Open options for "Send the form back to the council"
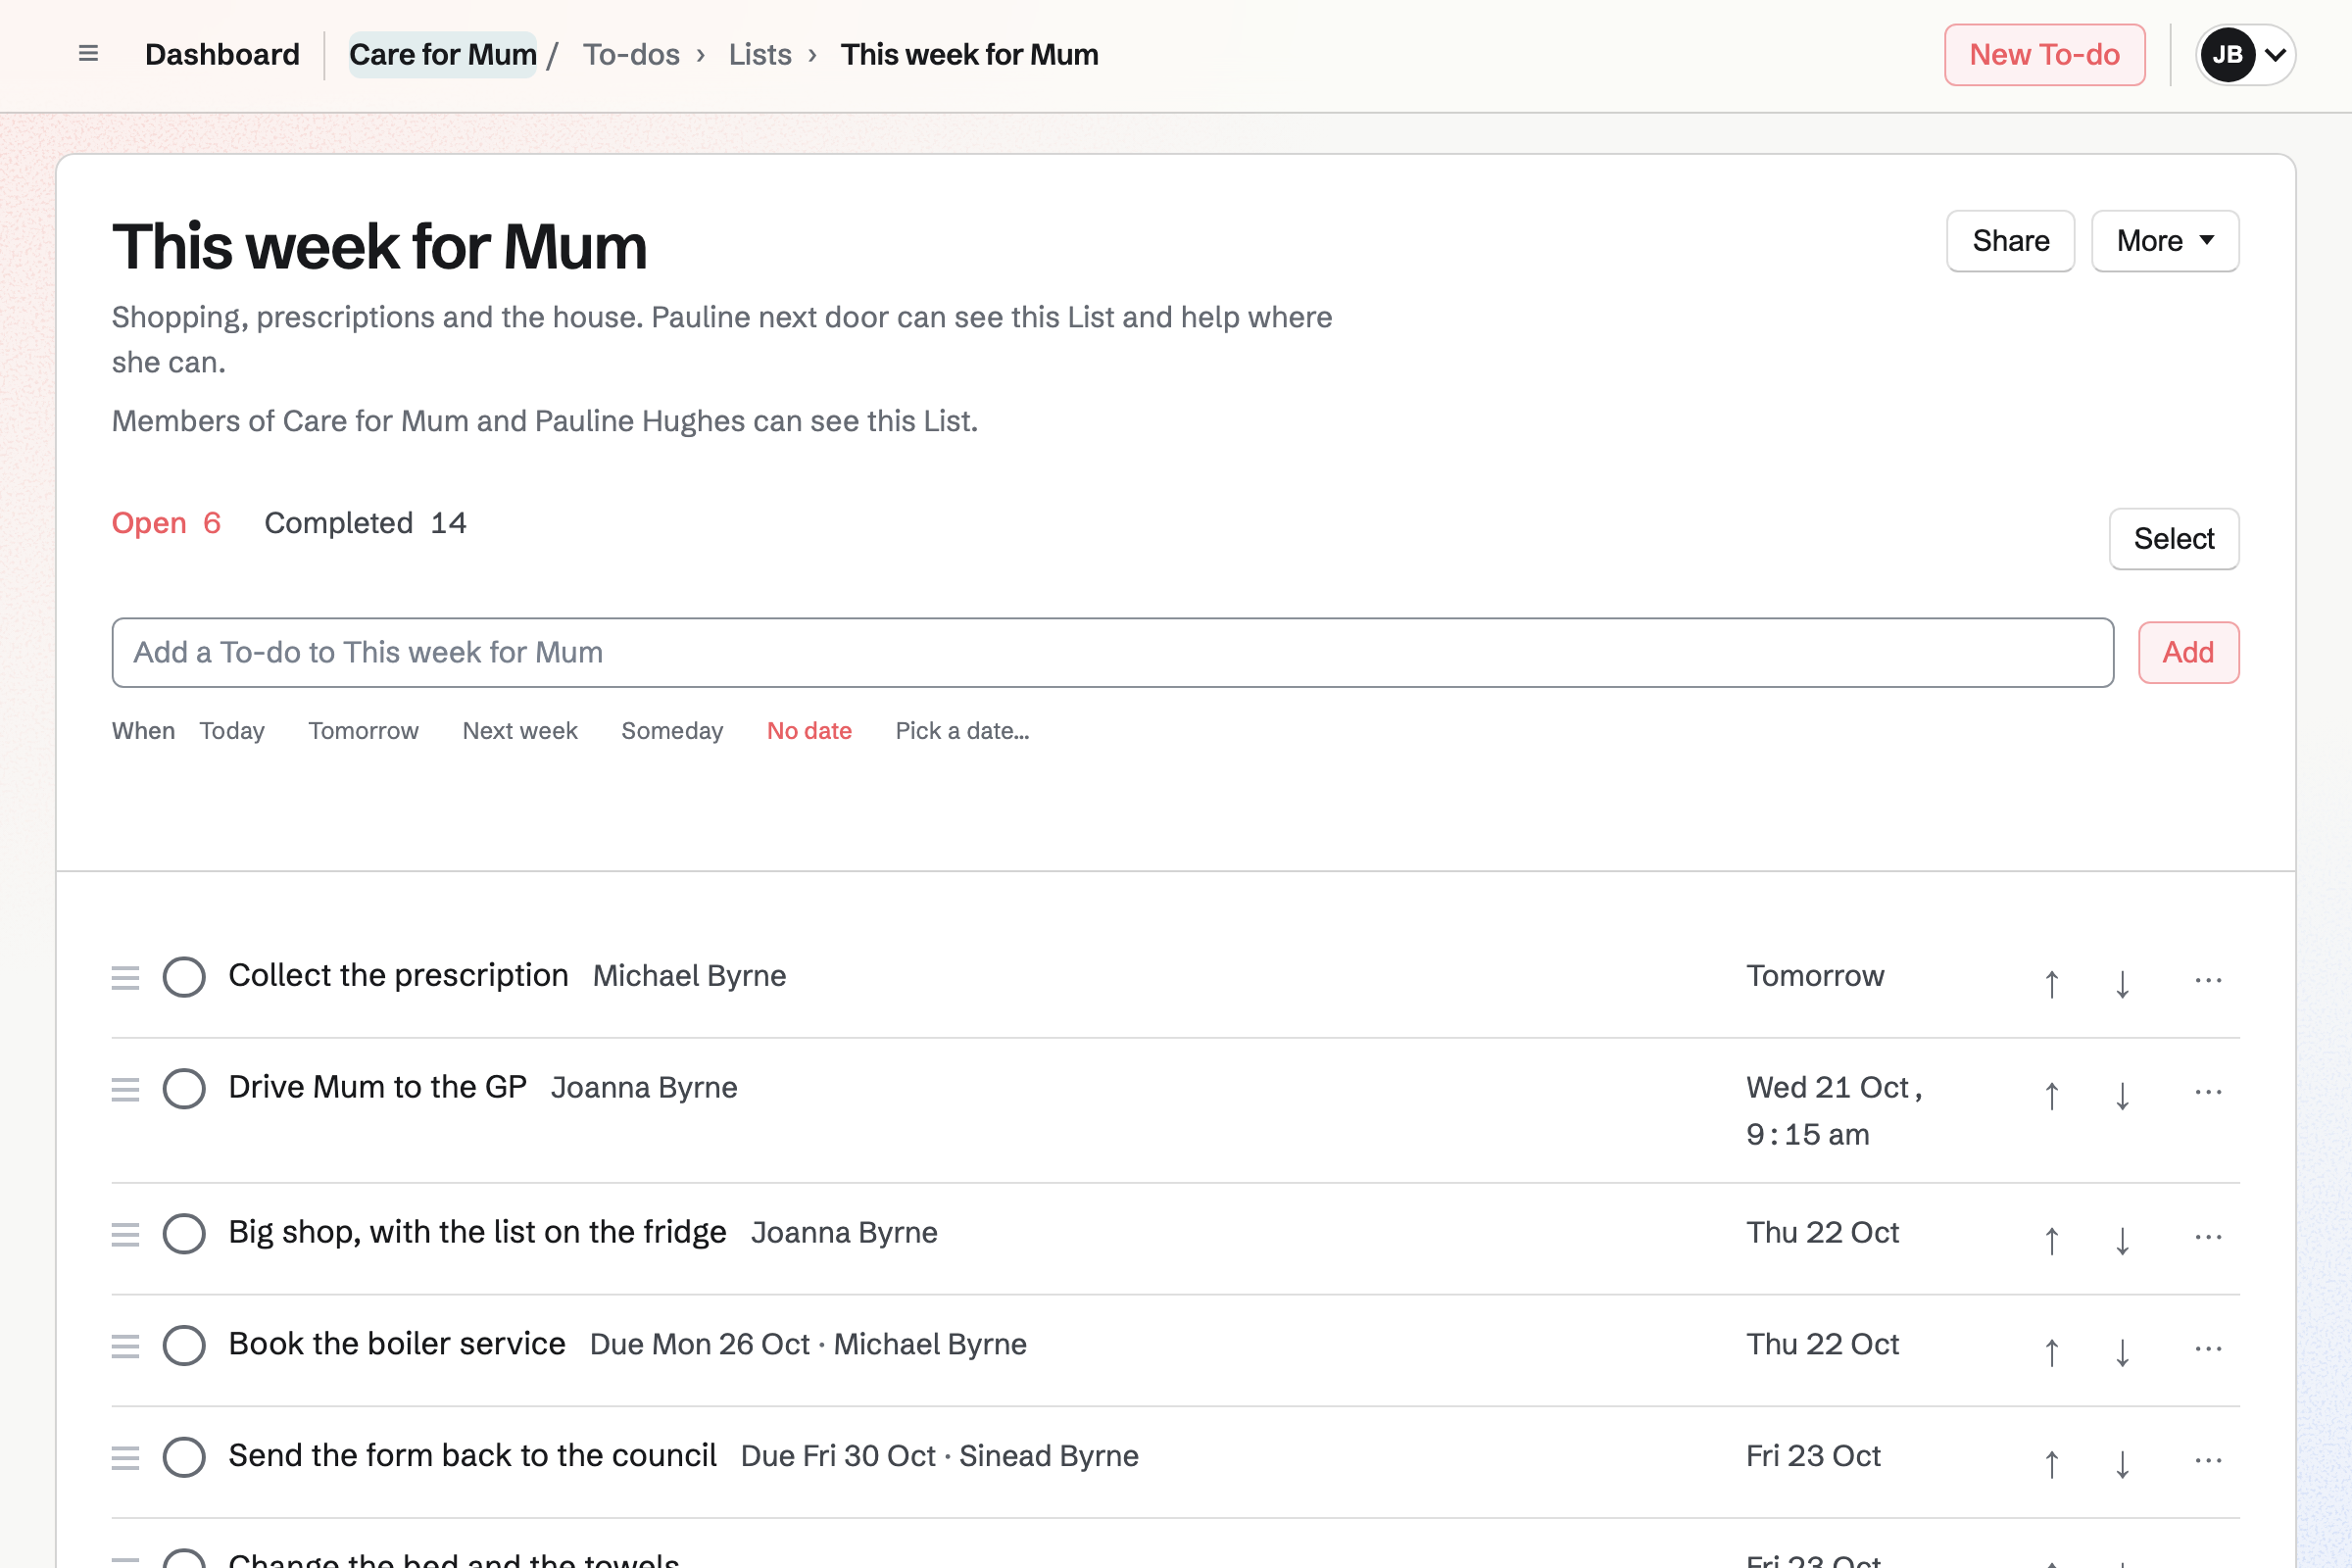This screenshot has height=1568, width=2352. tap(2208, 1461)
